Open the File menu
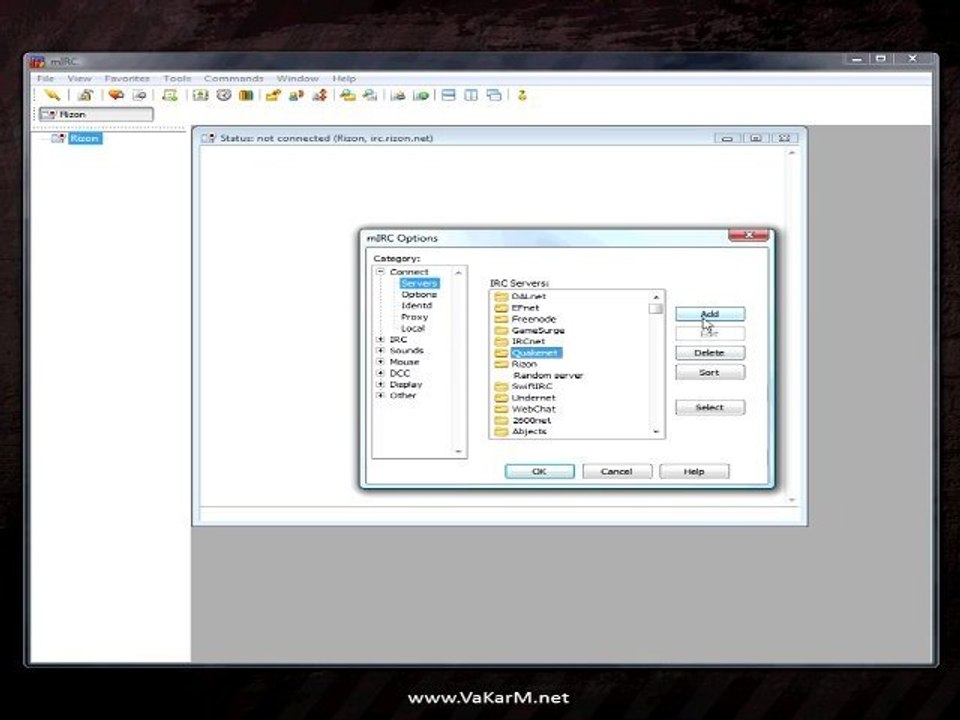This screenshot has height=720, width=960. pyautogui.click(x=45, y=78)
